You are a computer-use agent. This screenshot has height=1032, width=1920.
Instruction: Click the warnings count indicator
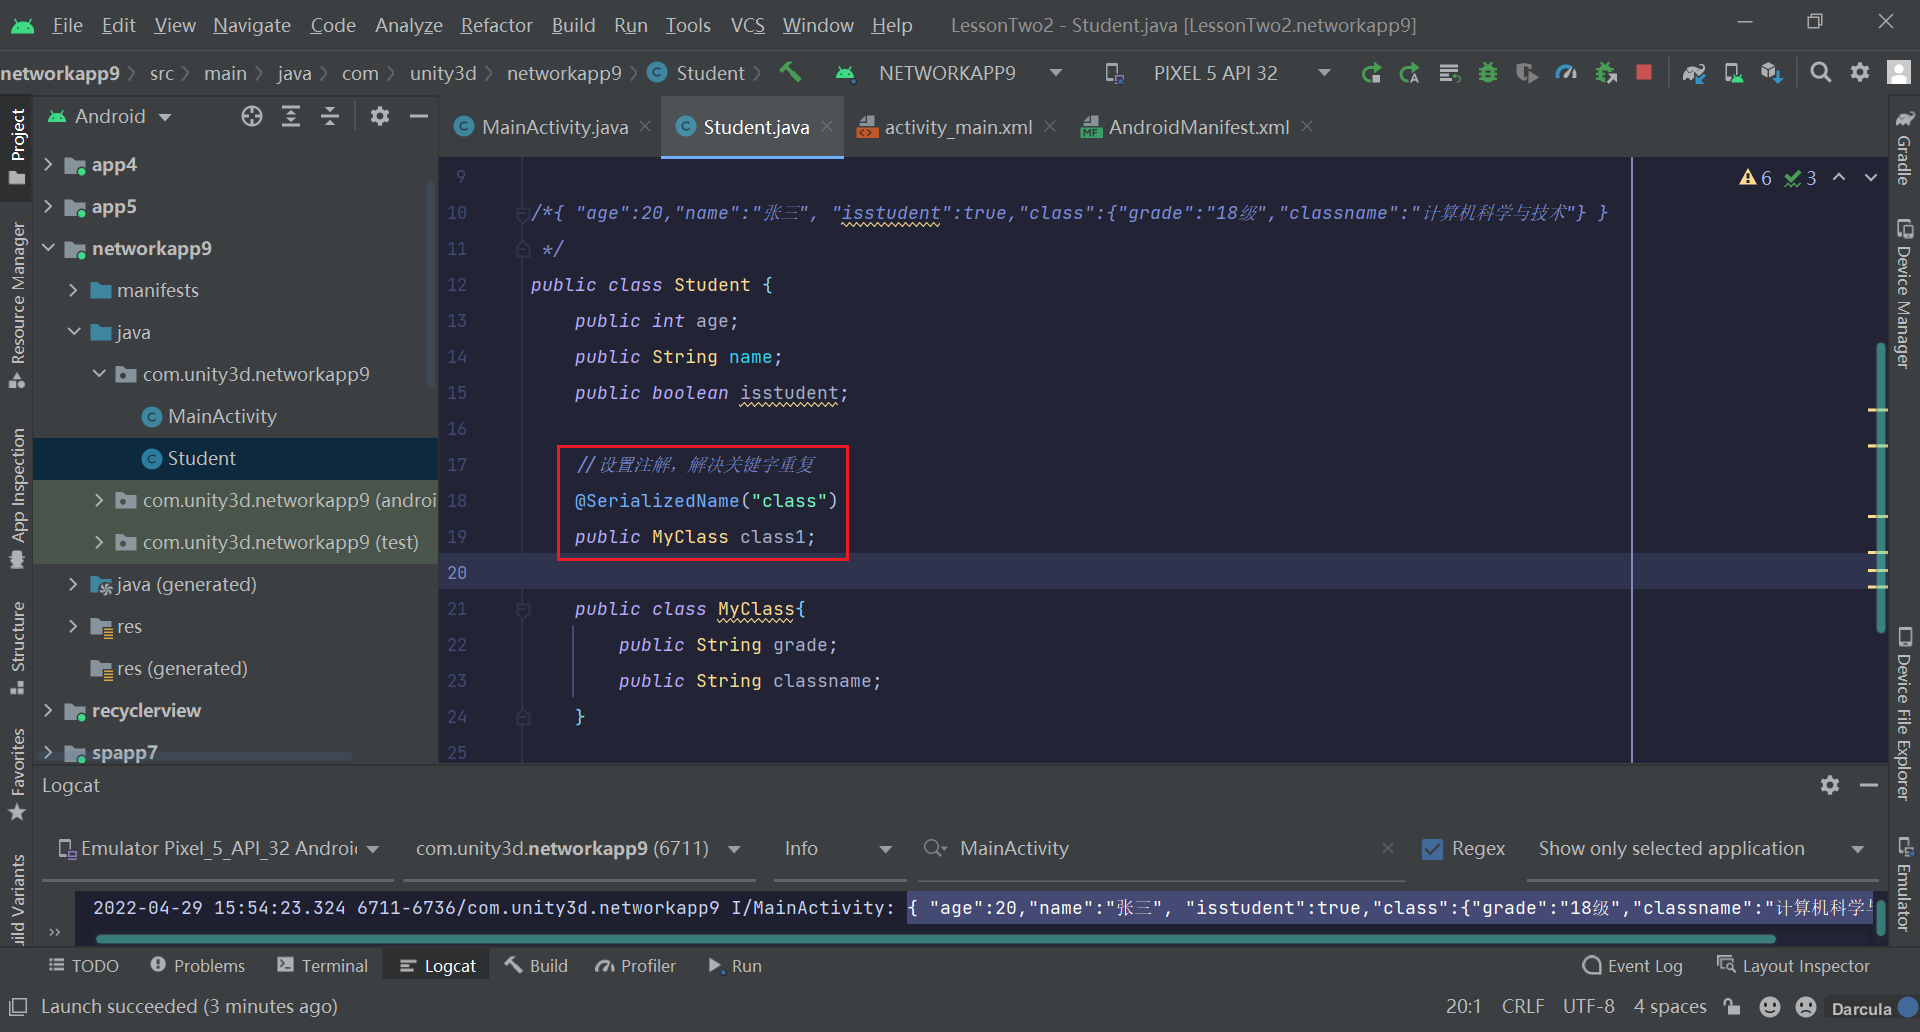1756,178
